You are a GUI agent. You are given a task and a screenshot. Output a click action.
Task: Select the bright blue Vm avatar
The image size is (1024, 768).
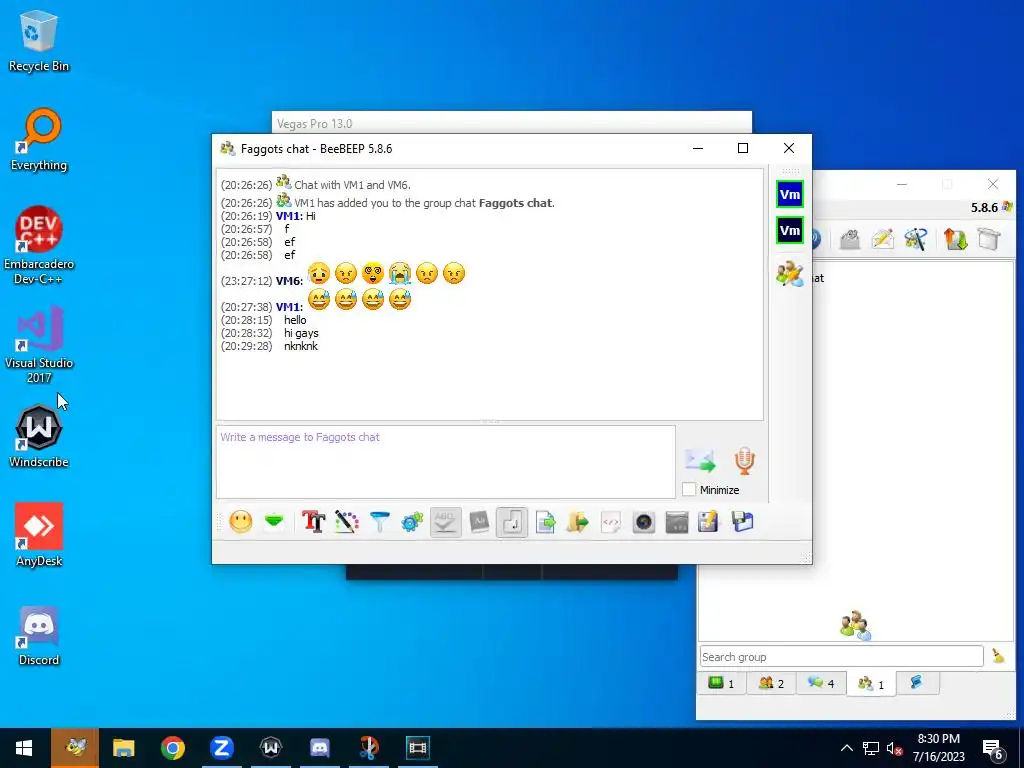pos(790,195)
